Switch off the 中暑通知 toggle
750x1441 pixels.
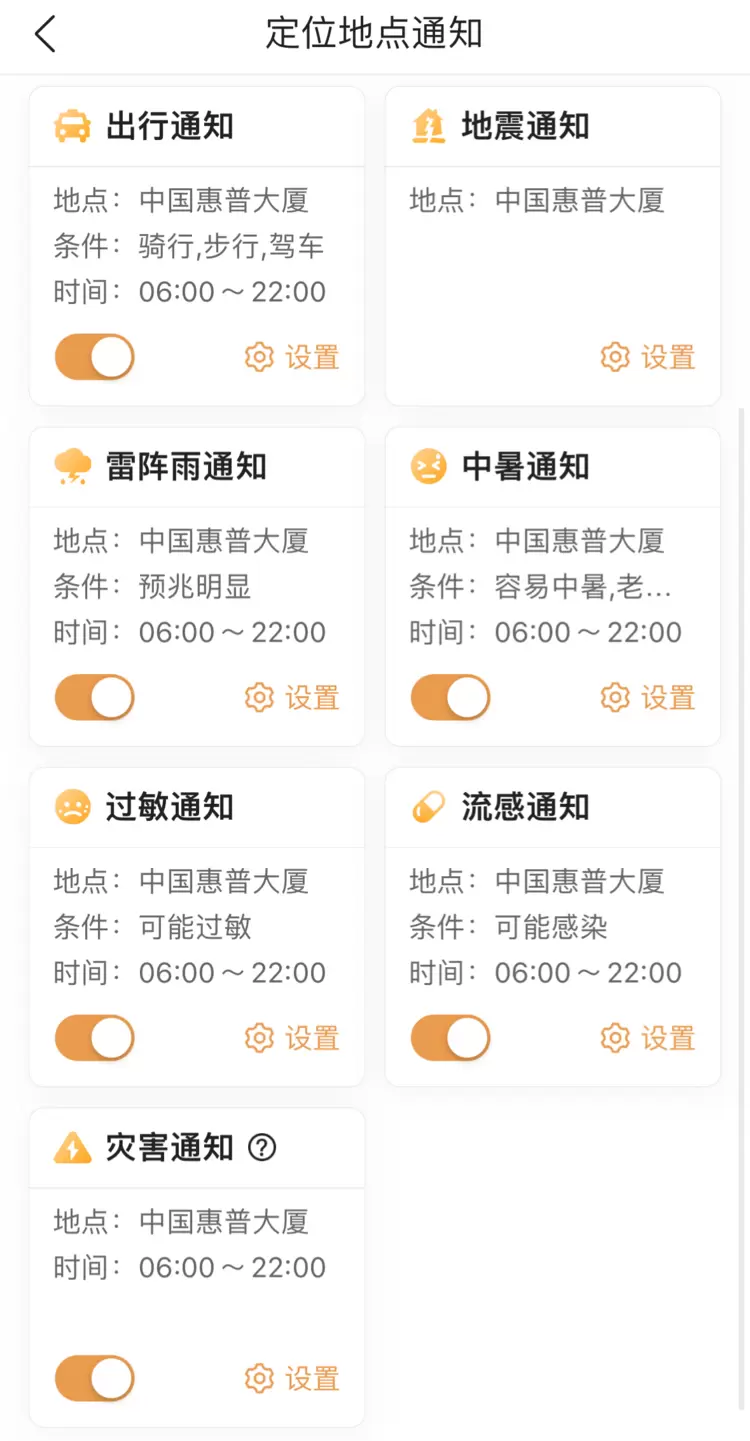[x=451, y=697]
